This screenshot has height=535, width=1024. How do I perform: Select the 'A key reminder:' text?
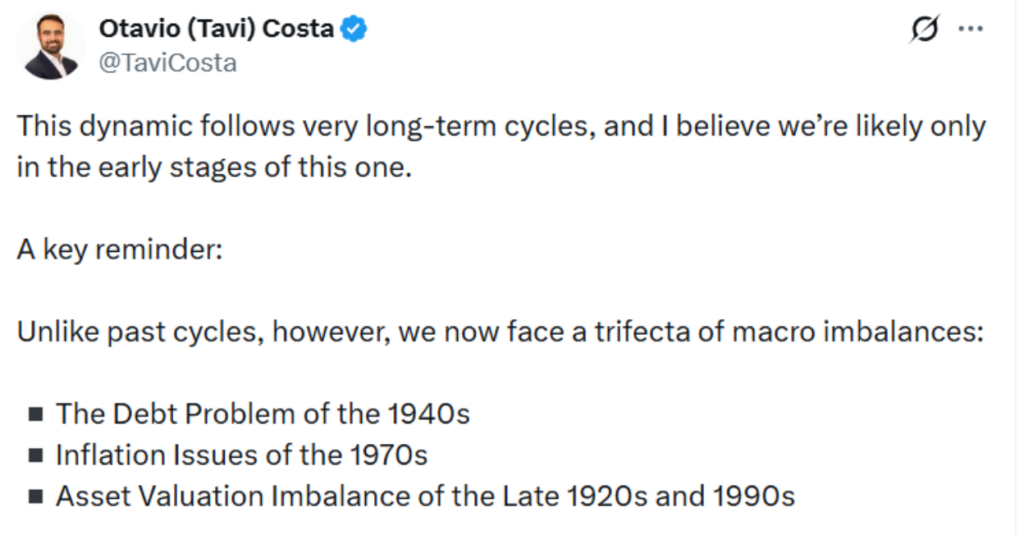(119, 248)
